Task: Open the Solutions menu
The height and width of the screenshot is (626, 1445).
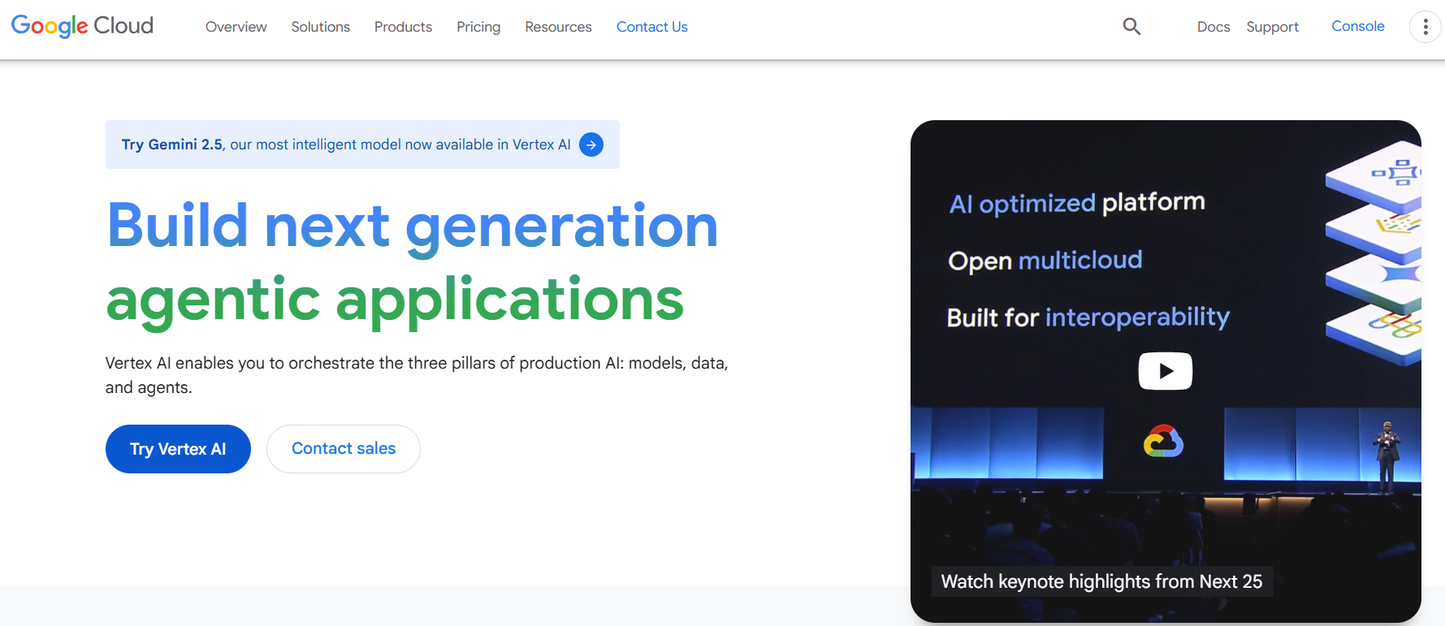Action: point(321,27)
